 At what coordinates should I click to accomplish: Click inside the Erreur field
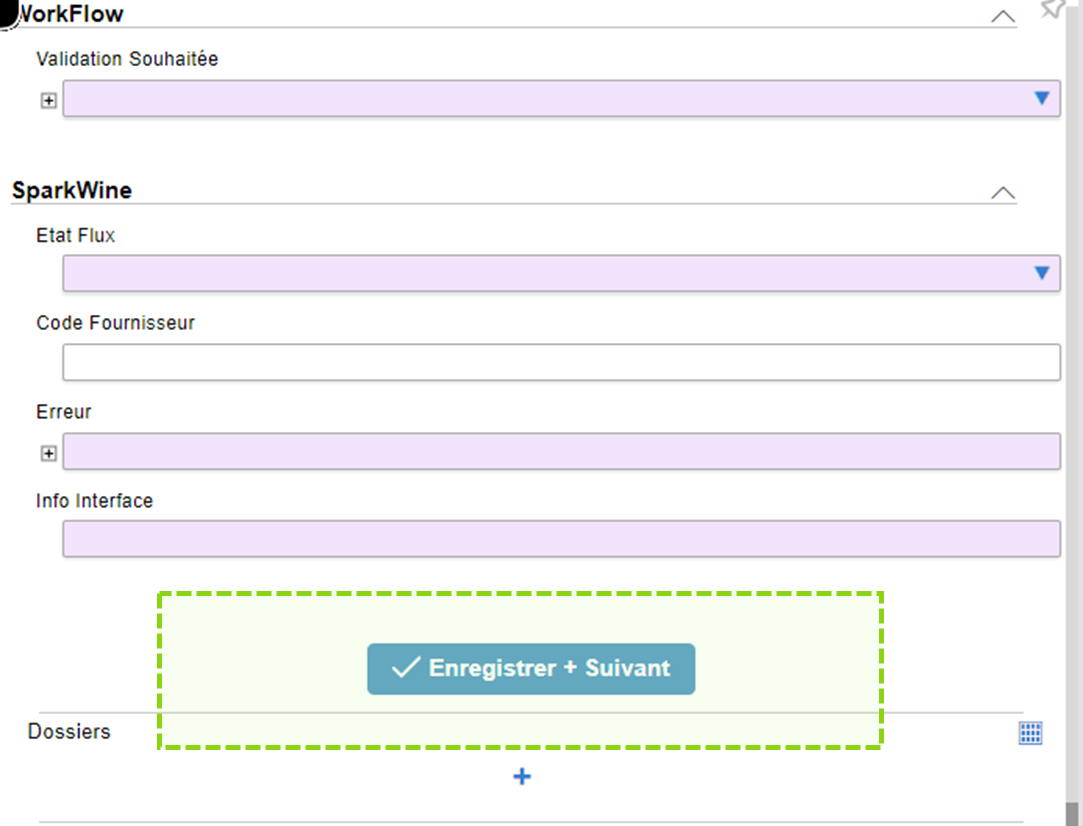[560, 451]
